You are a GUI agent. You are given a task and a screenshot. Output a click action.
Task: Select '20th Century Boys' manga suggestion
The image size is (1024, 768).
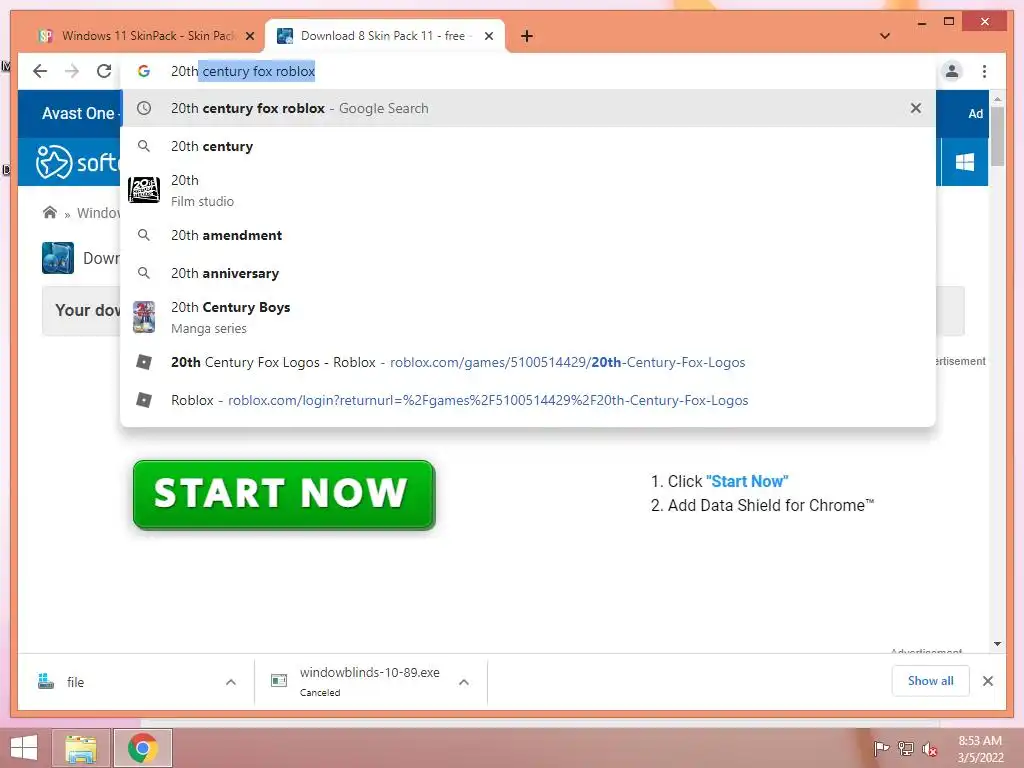click(x=528, y=317)
